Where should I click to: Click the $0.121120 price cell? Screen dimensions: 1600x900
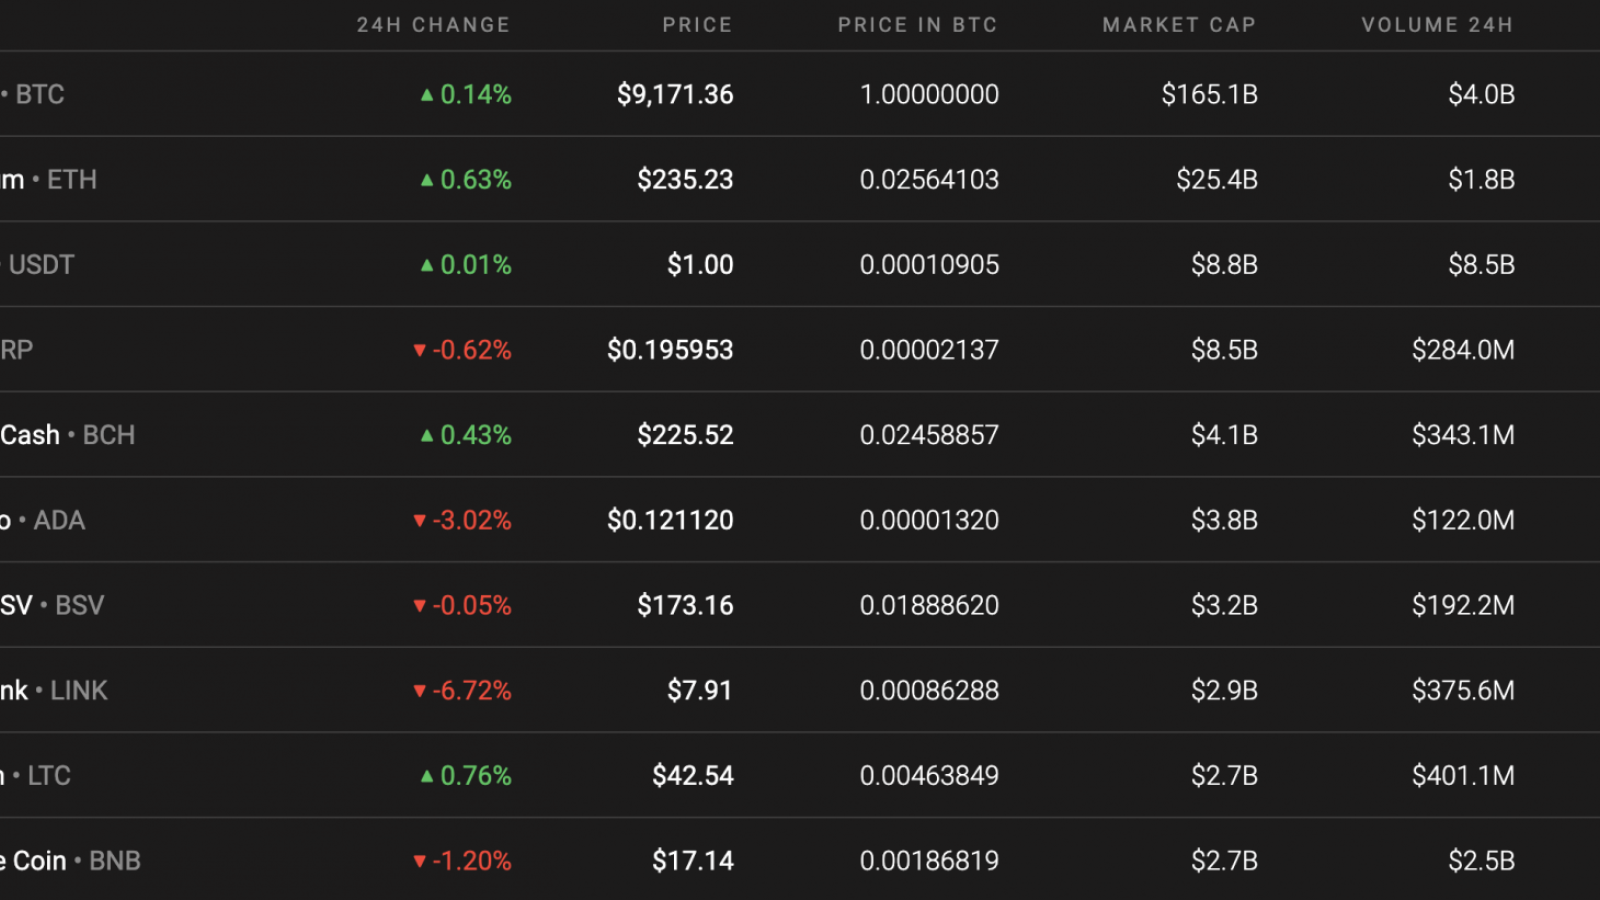coord(670,520)
